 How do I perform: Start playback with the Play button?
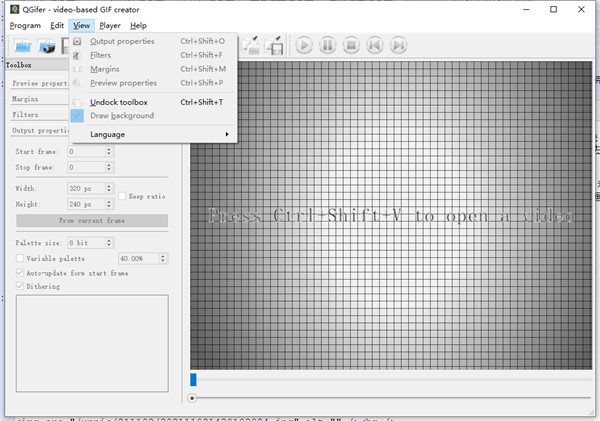(304, 45)
